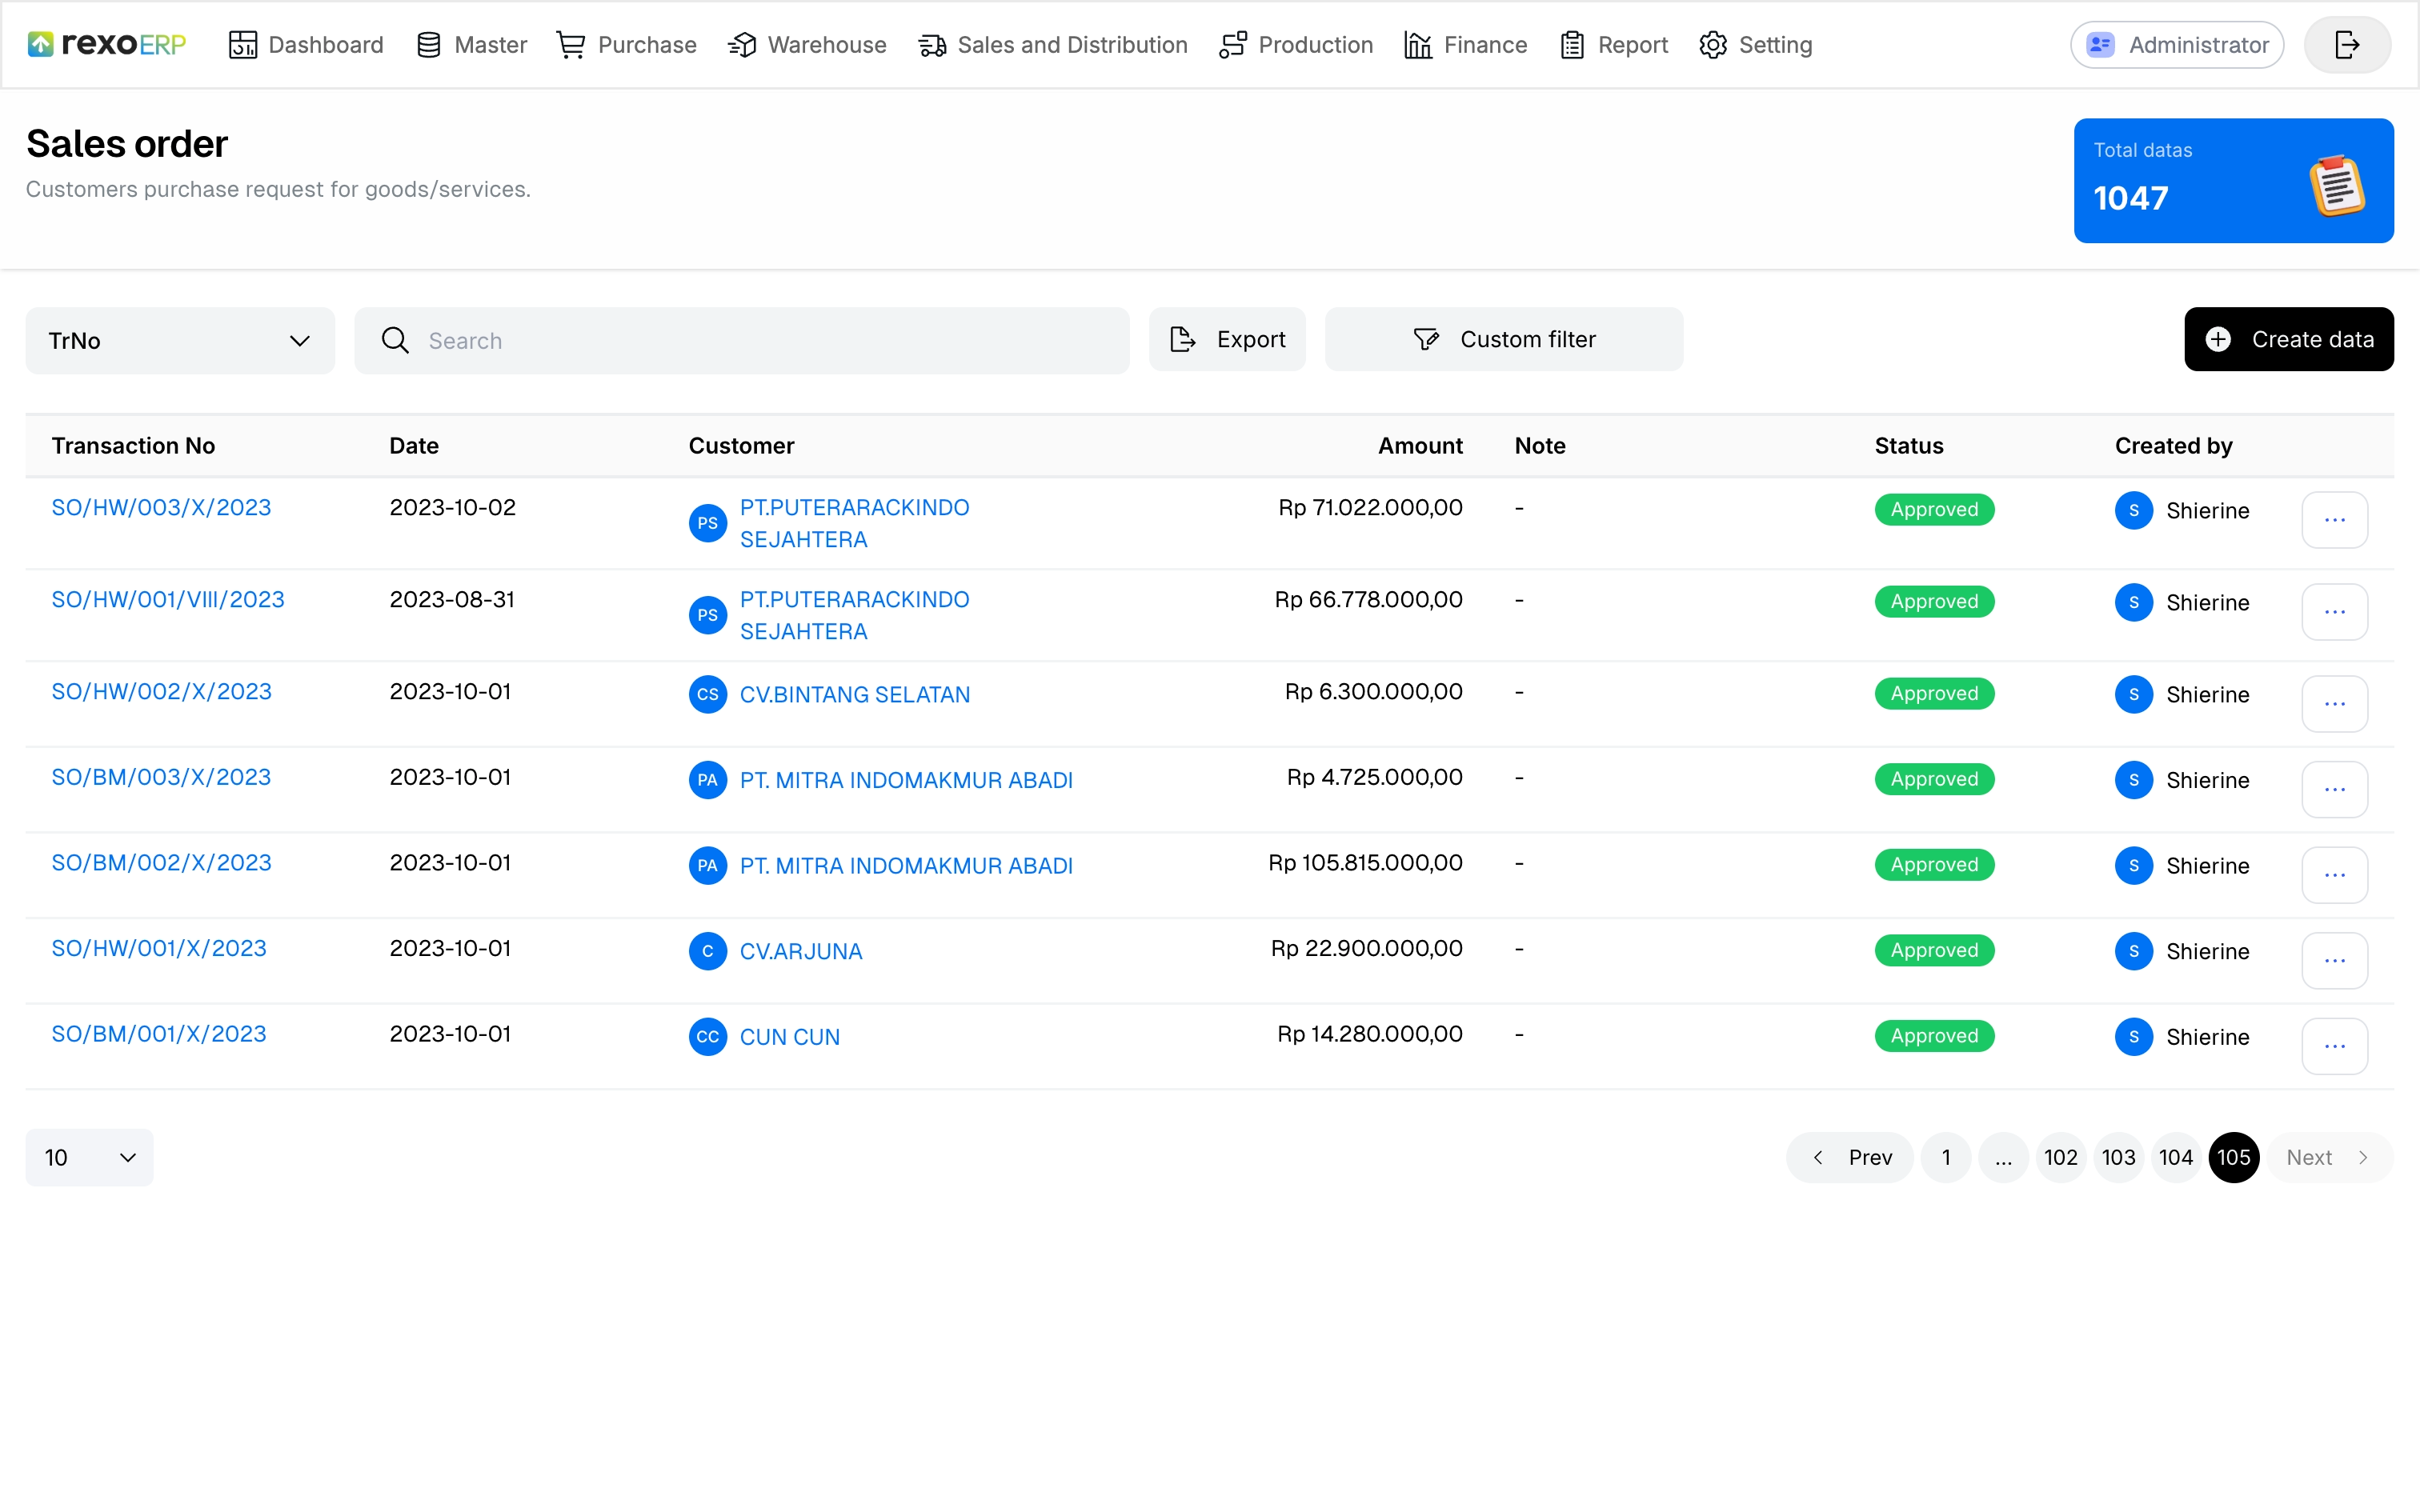Viewport: 2420px width, 1512px height.
Task: Click PA avatar in SO/BM/003/X/2023 row
Action: tap(708, 780)
